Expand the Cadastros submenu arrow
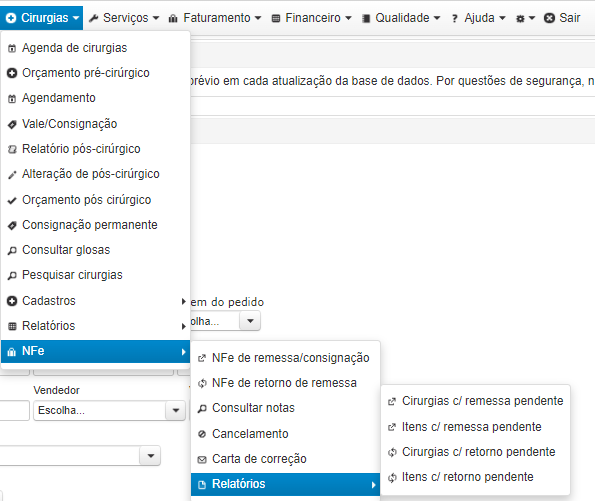The width and height of the screenshot is (595, 501). [x=183, y=301]
